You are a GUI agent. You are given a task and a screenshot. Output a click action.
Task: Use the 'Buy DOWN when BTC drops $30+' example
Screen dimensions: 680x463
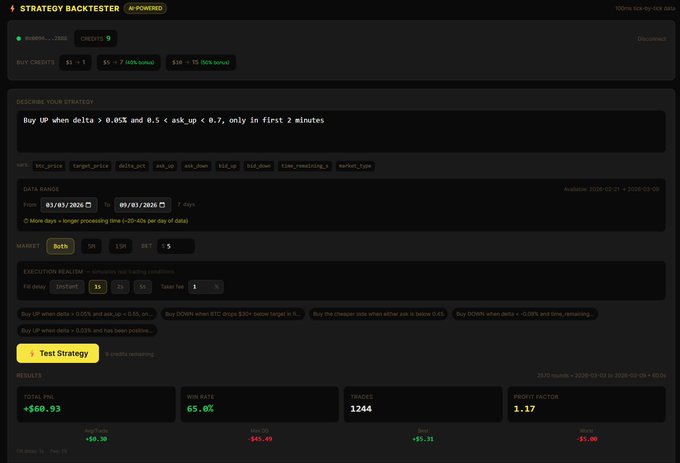click(x=232, y=314)
